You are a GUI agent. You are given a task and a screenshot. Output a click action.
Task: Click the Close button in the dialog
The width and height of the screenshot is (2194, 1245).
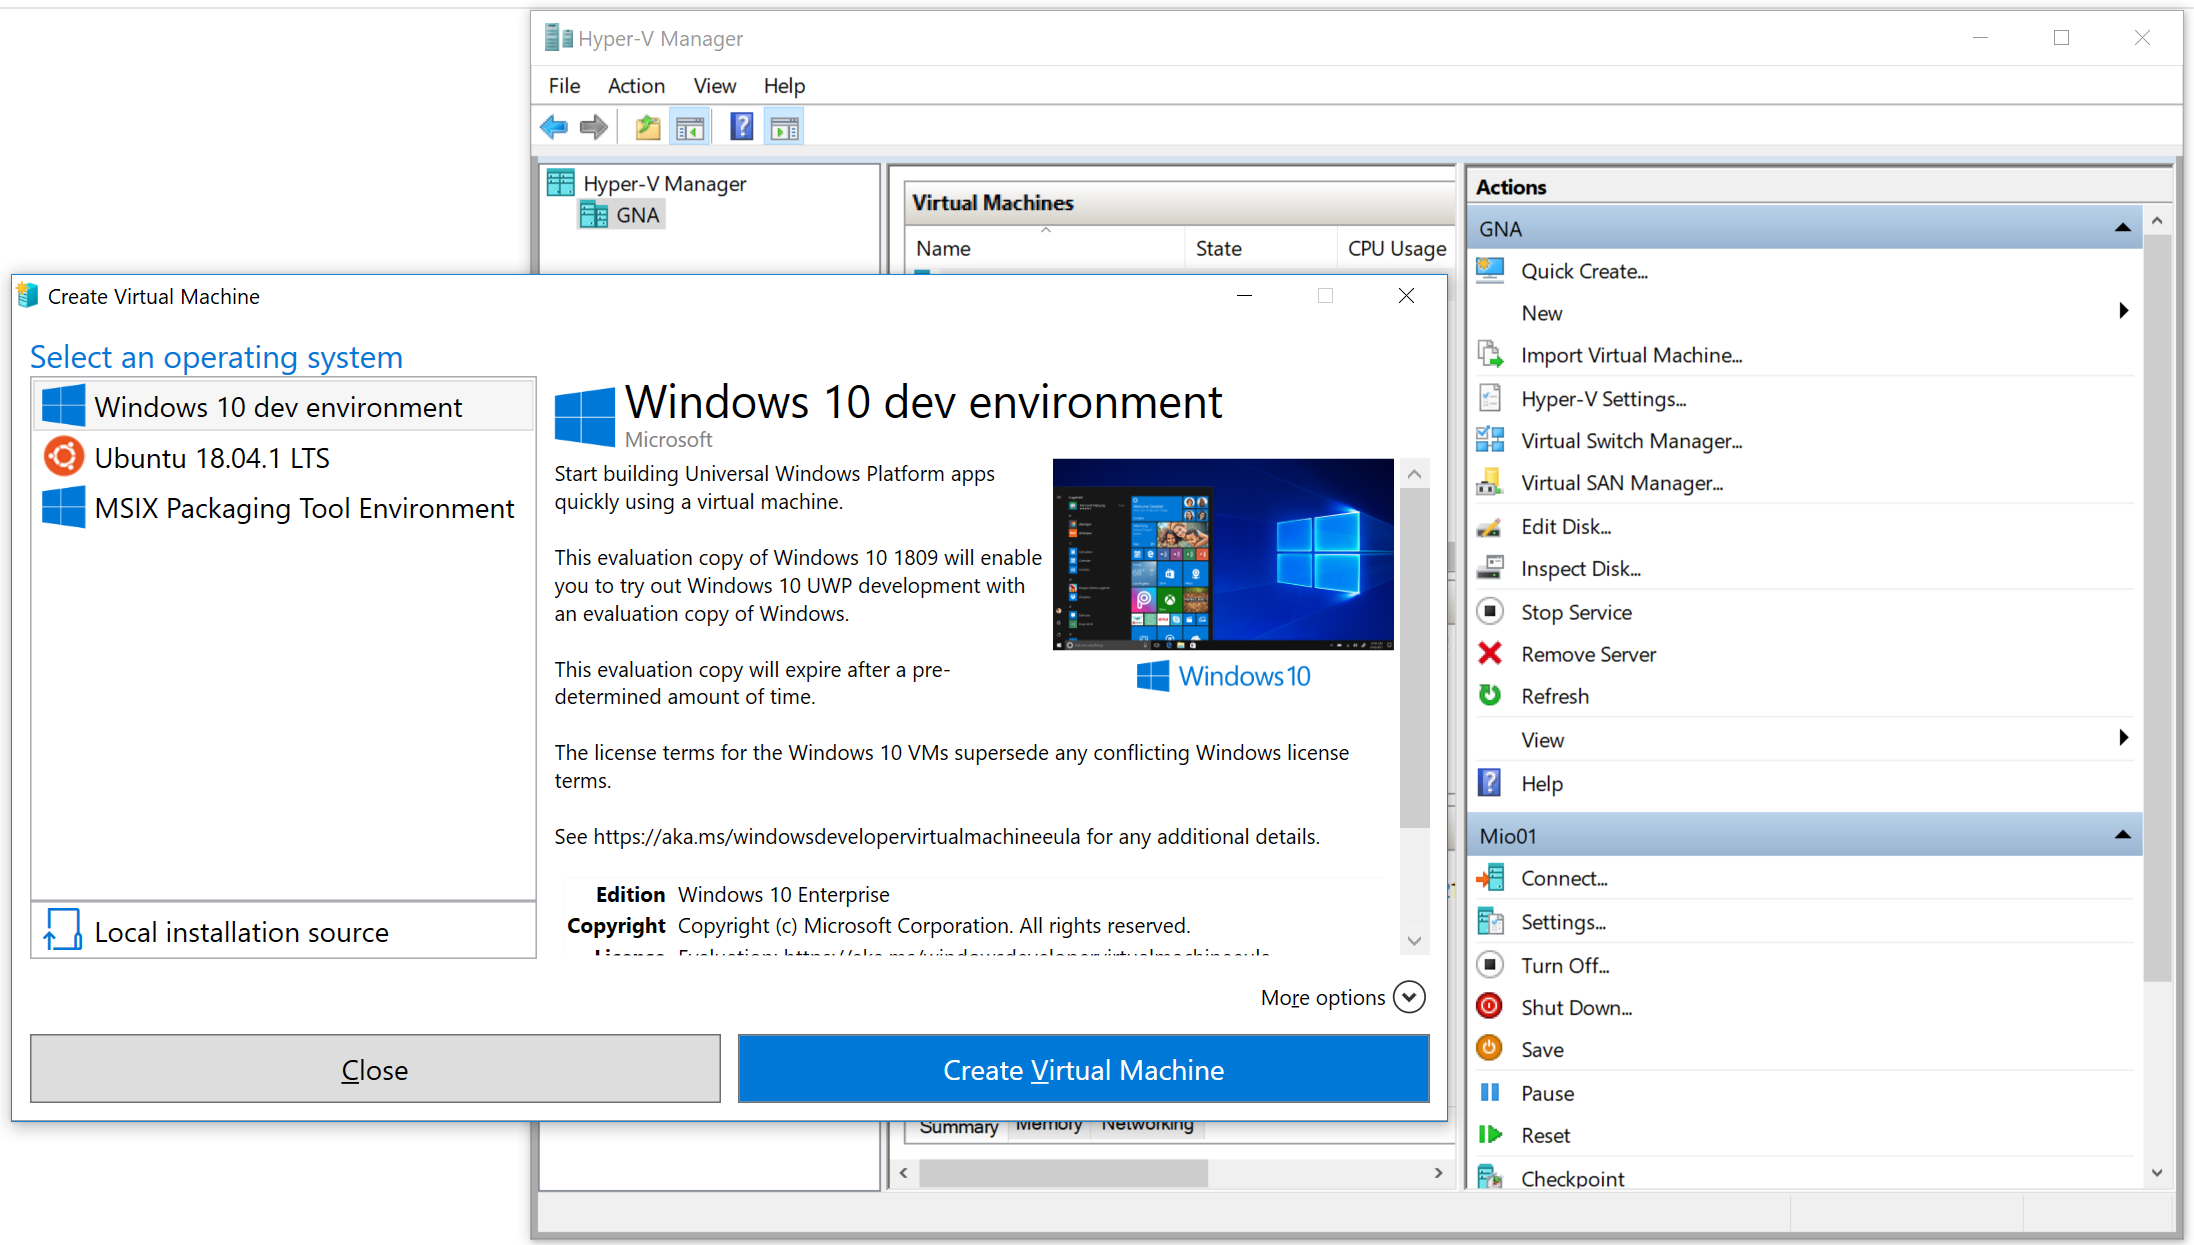point(375,1069)
